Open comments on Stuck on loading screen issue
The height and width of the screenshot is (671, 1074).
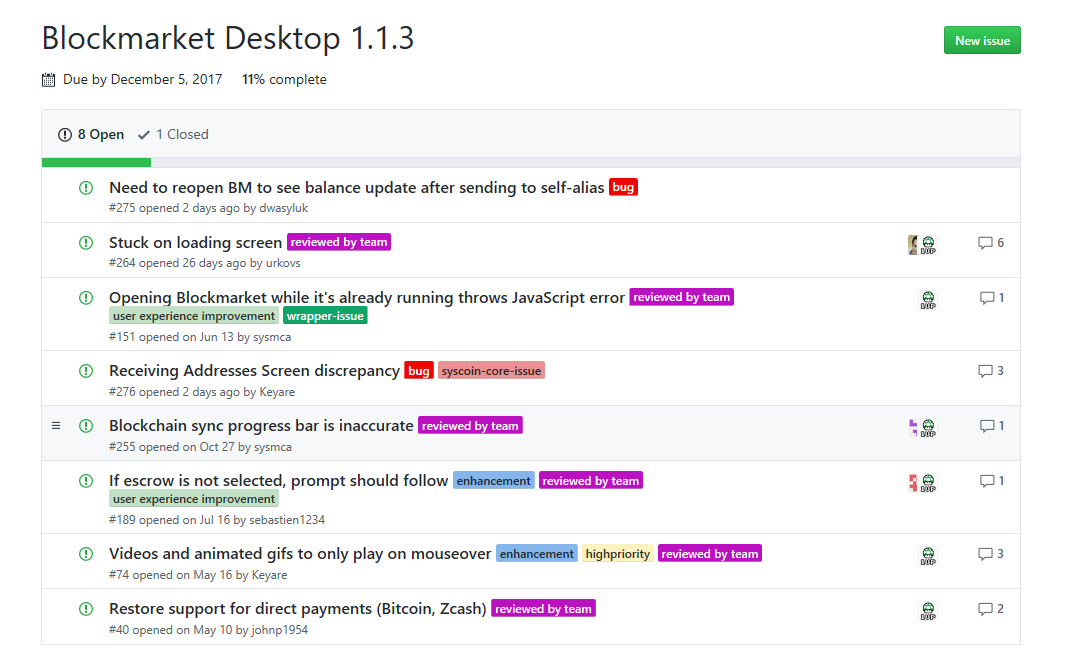pyautogui.click(x=991, y=243)
